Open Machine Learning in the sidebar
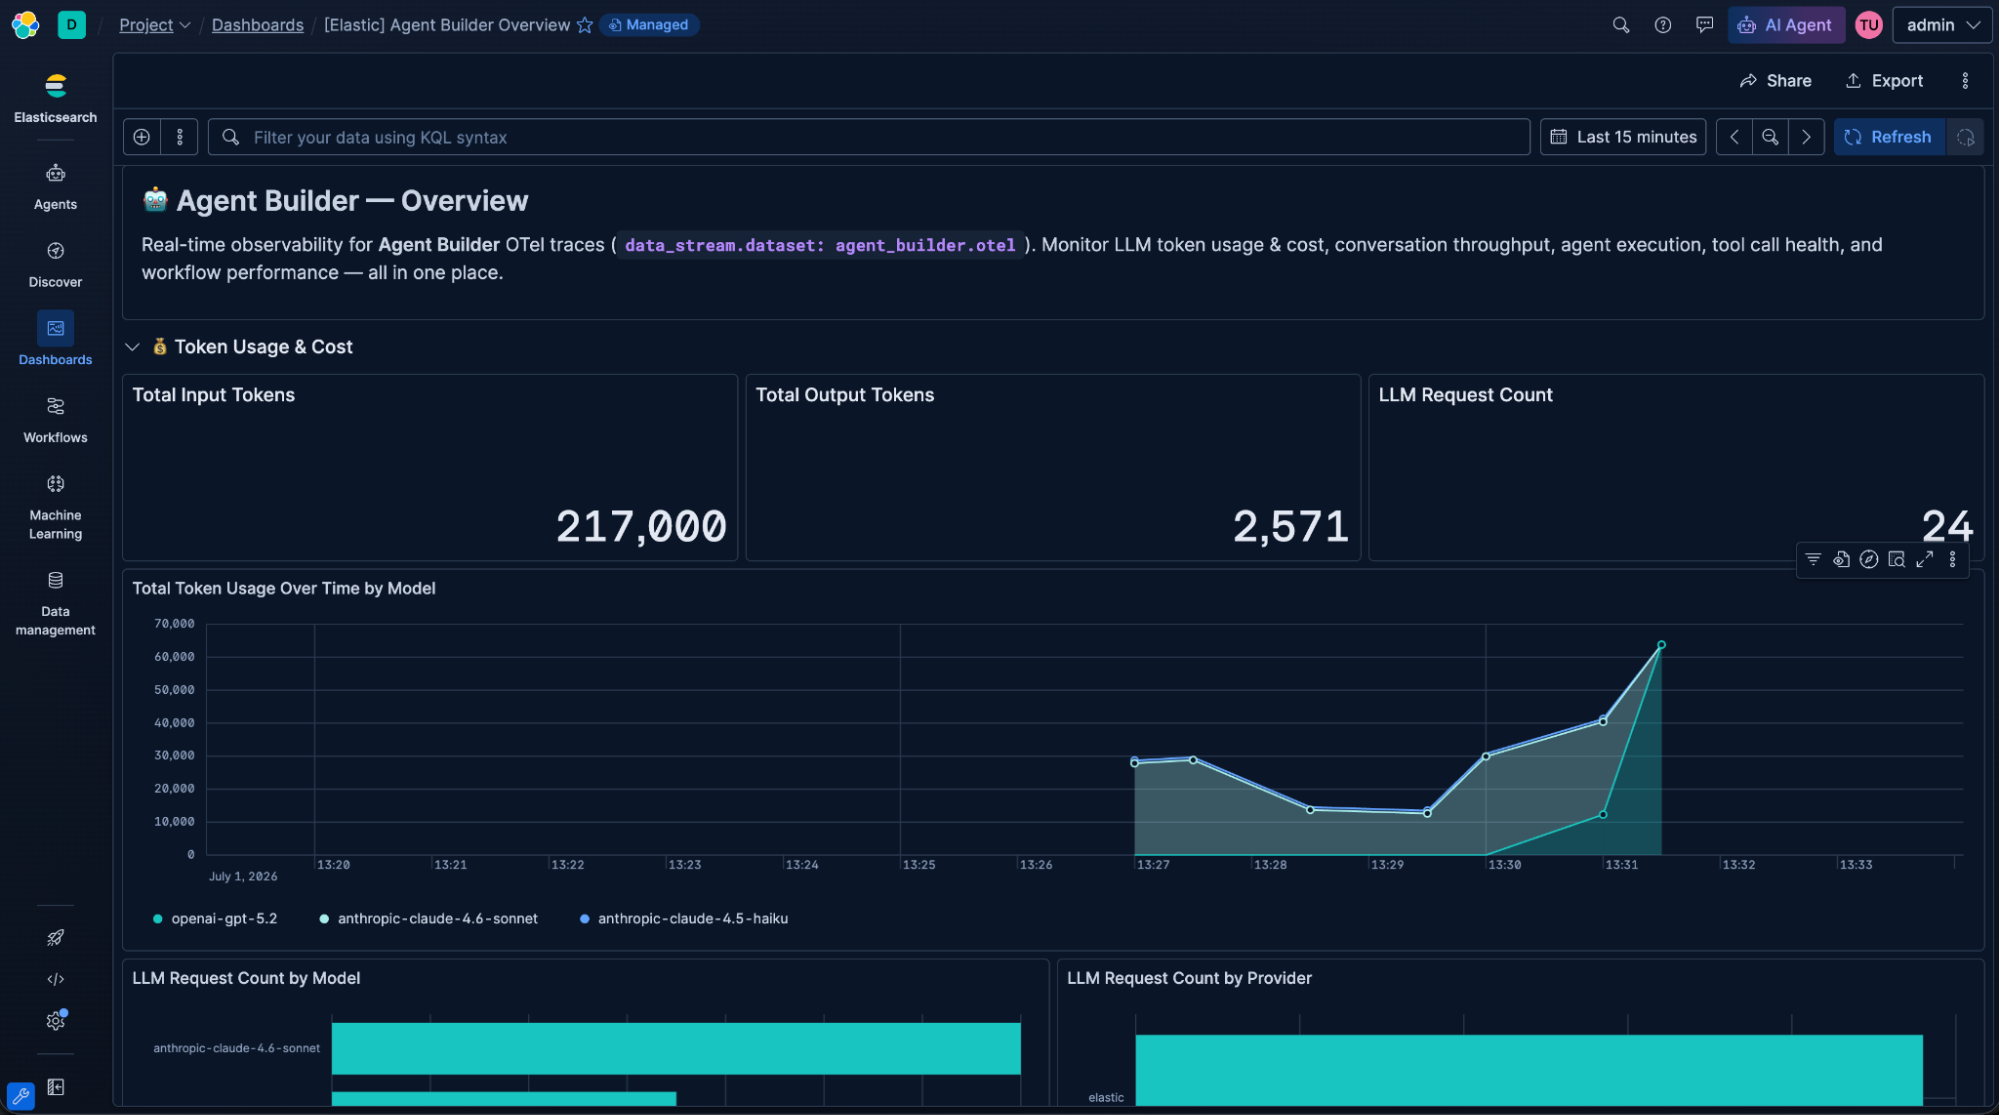Viewport: 1999px width, 1115px height. pos(56,507)
